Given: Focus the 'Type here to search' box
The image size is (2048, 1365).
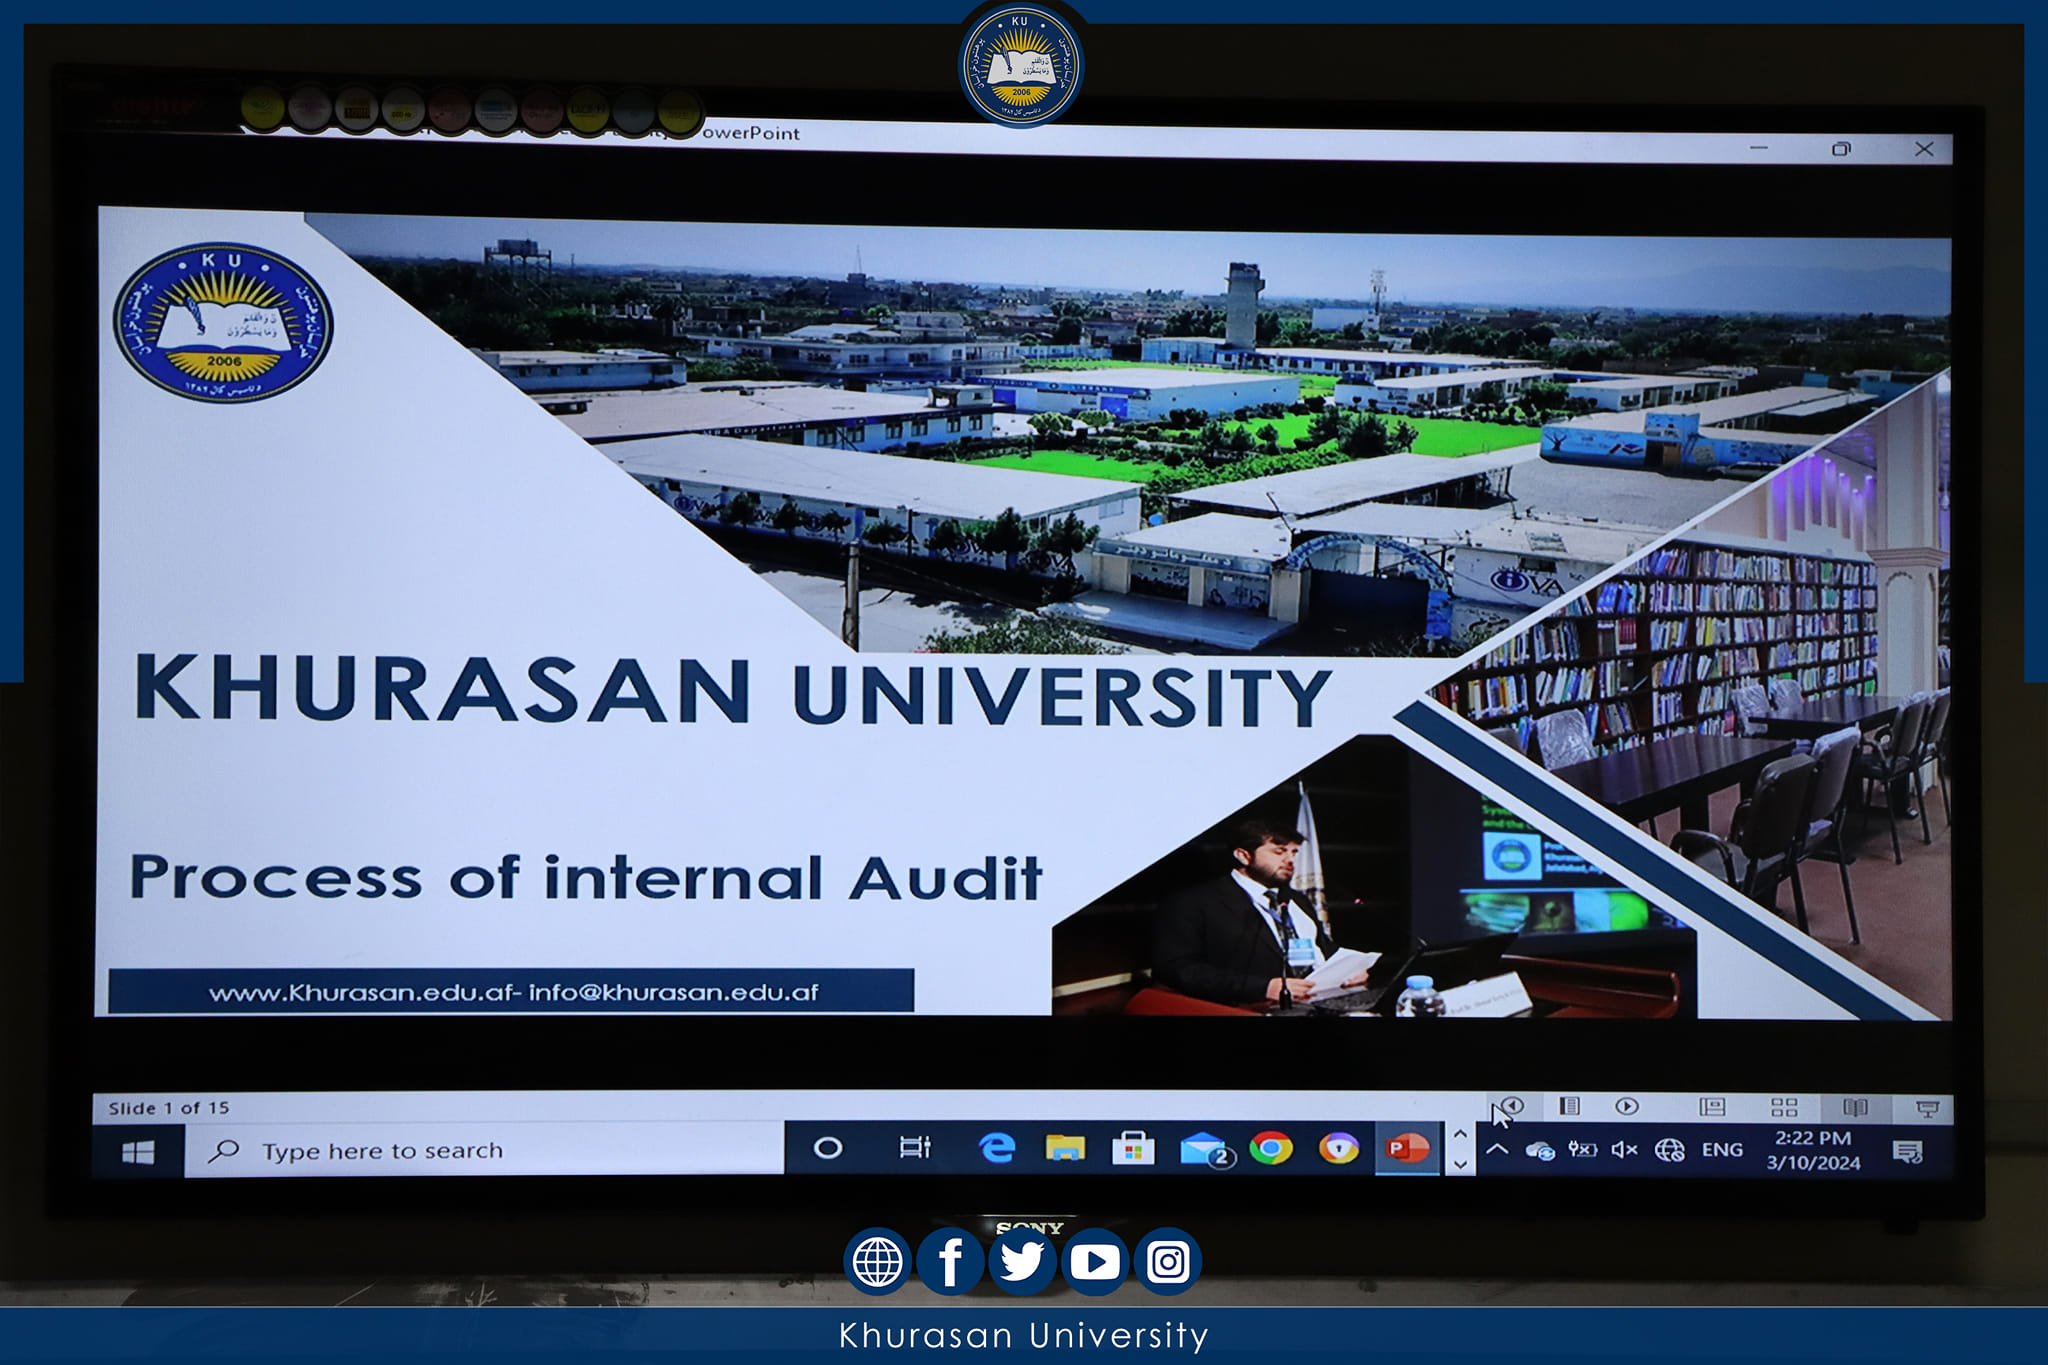Looking at the screenshot, I should [485, 1151].
